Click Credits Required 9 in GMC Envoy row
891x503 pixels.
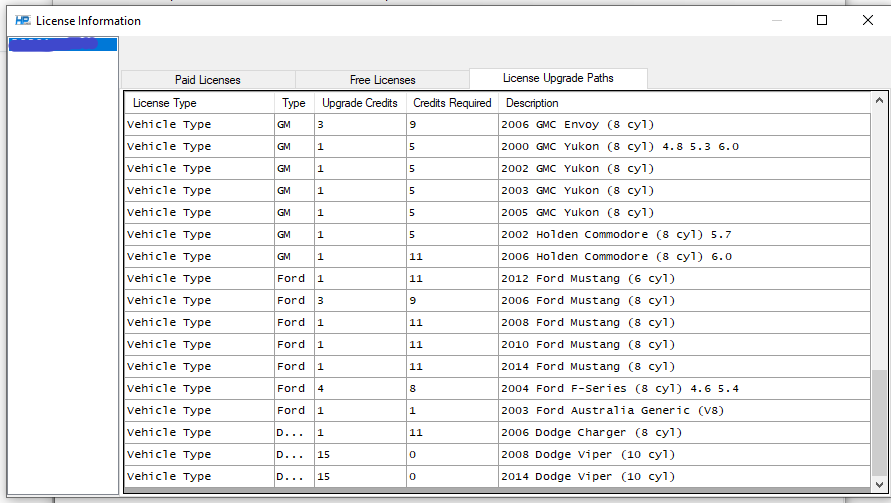coord(452,124)
